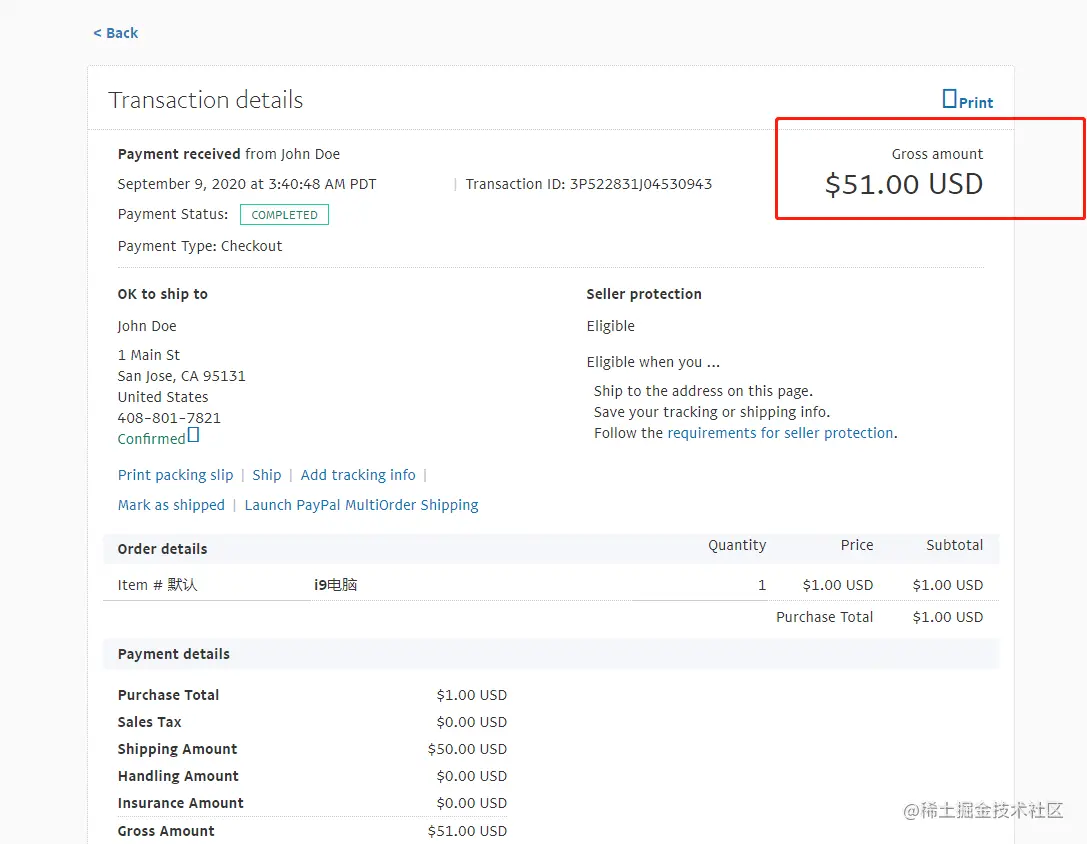Click the Transaction details heading
The width and height of the screenshot is (1087, 844).
point(206,100)
